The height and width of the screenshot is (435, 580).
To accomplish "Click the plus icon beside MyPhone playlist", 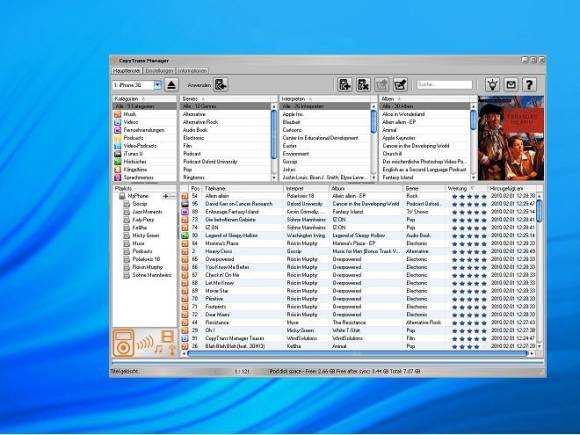I will point(165,196).
